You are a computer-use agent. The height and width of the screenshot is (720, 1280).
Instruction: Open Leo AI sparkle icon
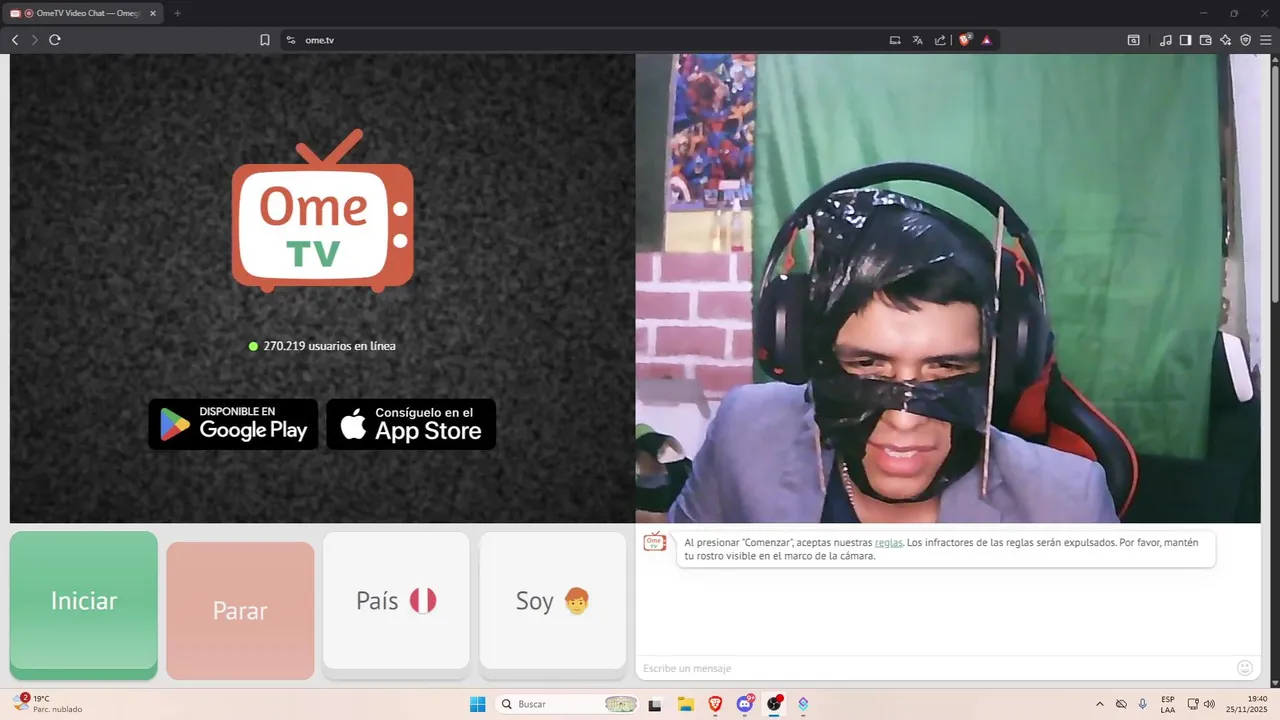[1226, 40]
